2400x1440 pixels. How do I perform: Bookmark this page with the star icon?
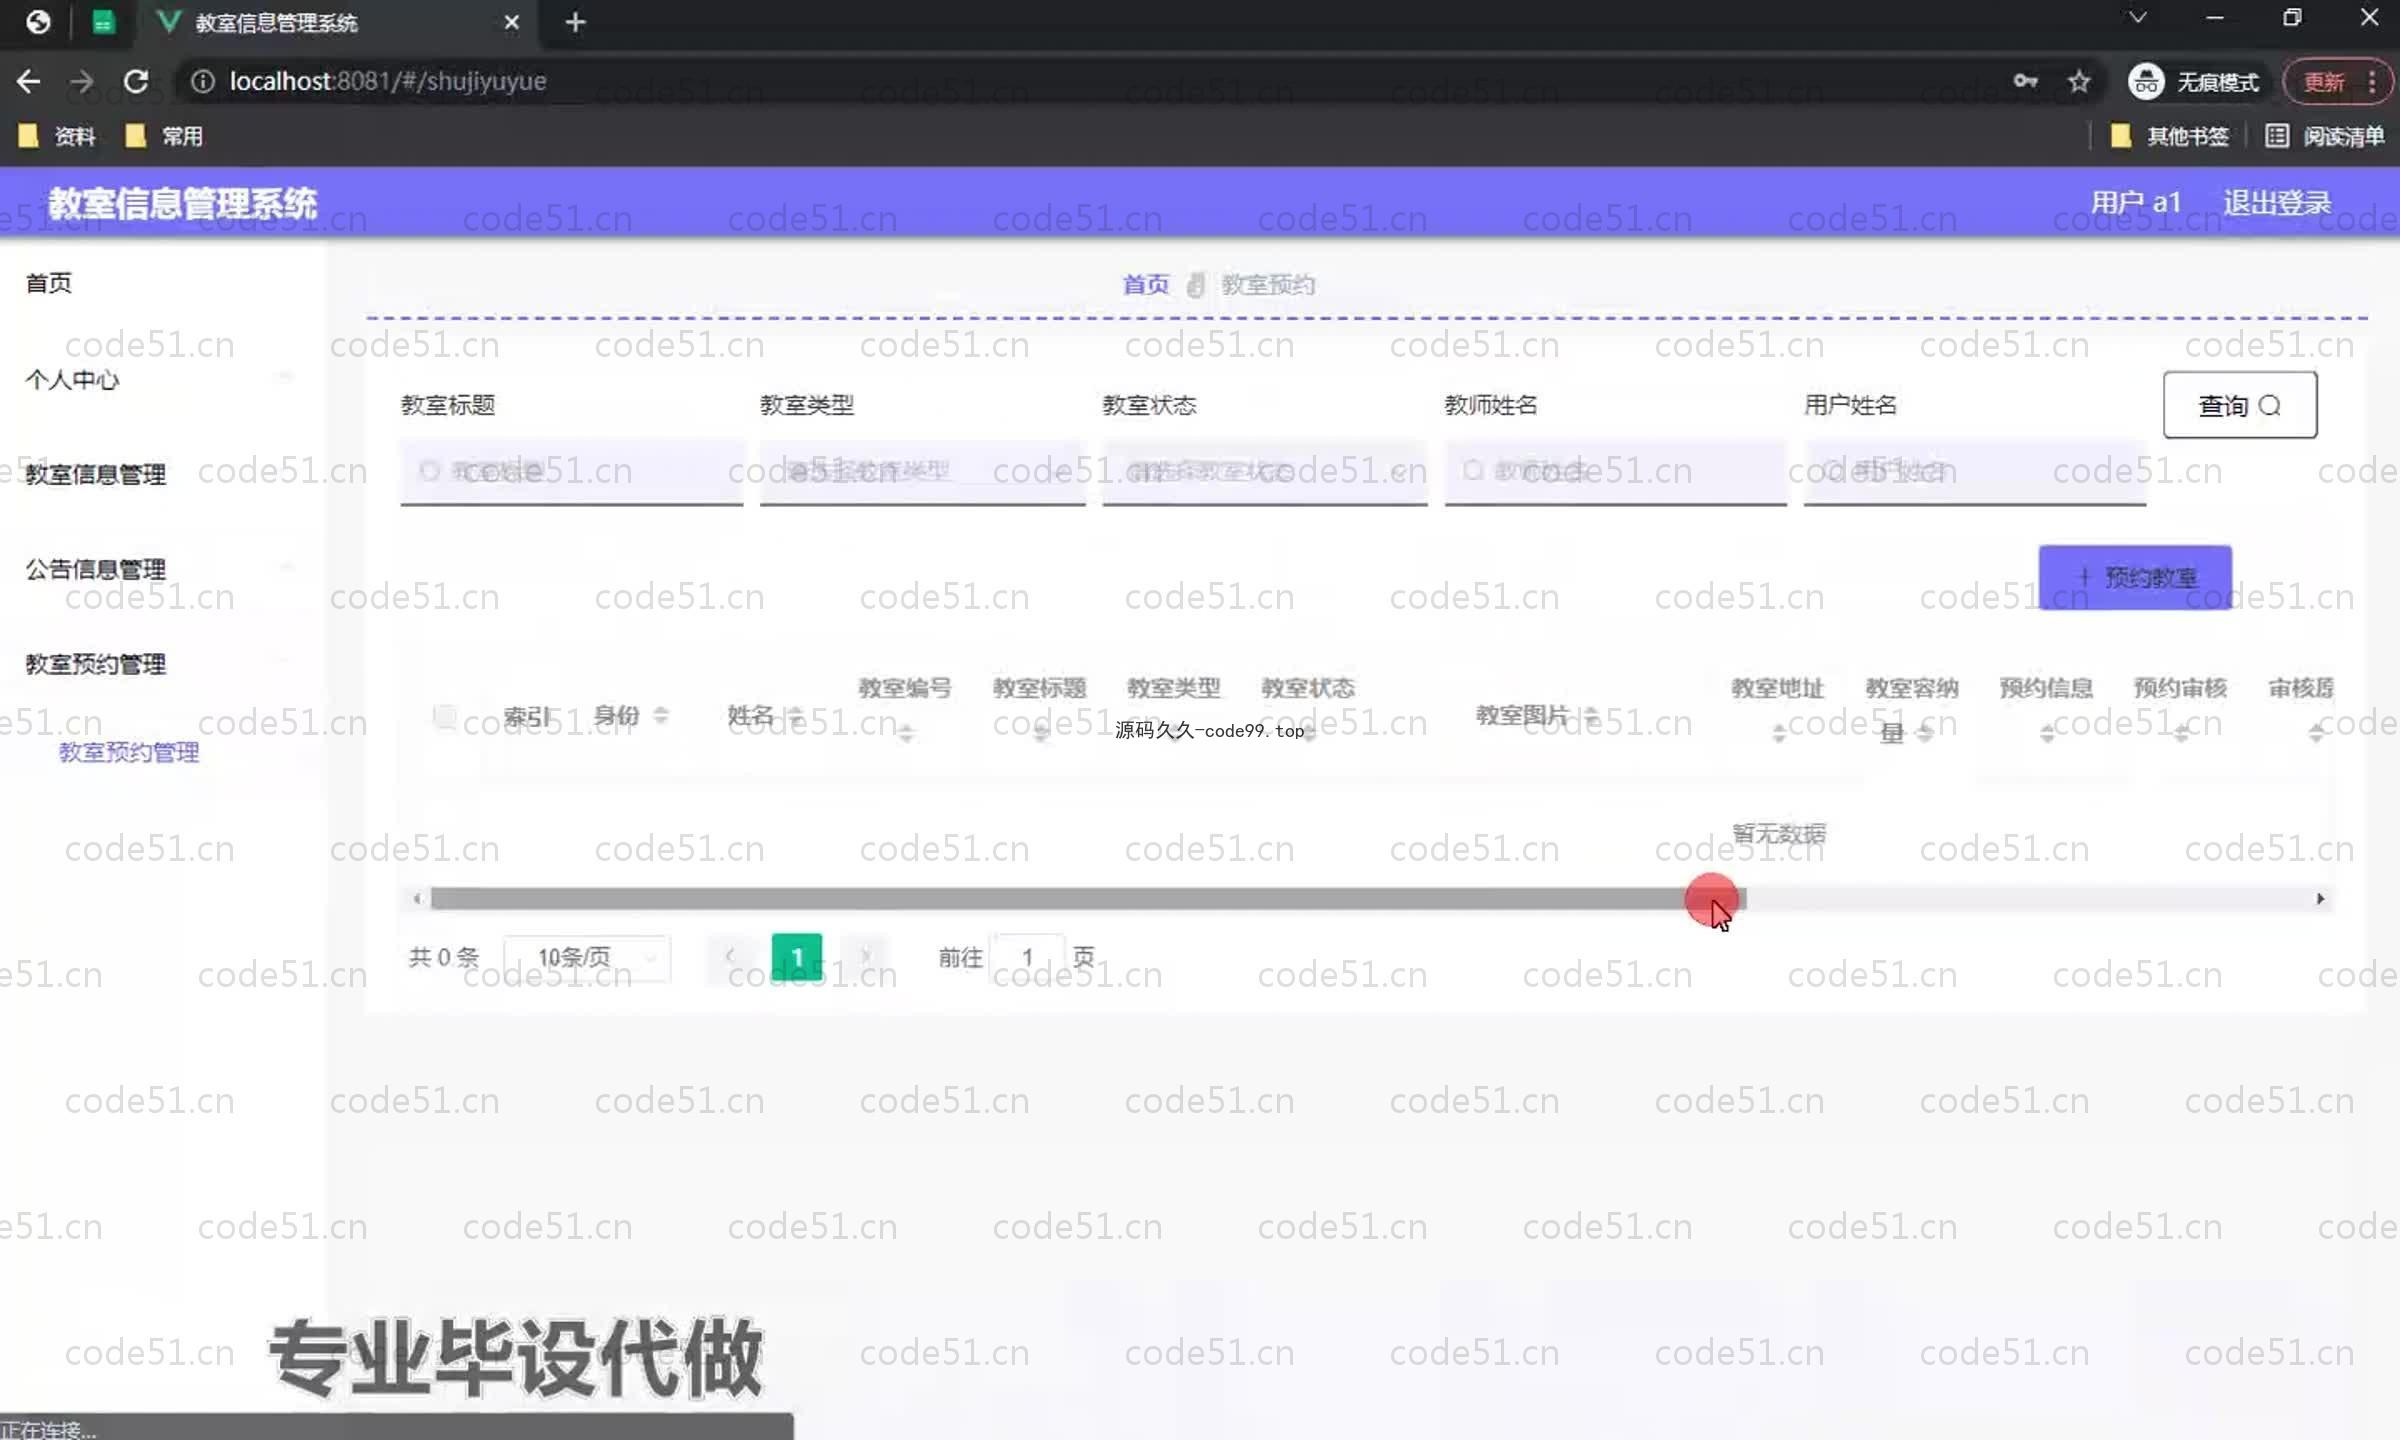pos(2079,81)
